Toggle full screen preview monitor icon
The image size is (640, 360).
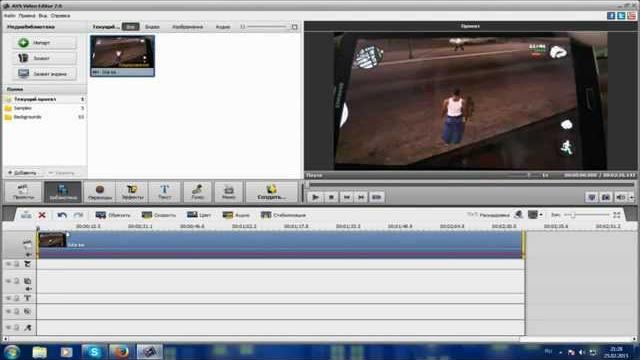[592, 198]
